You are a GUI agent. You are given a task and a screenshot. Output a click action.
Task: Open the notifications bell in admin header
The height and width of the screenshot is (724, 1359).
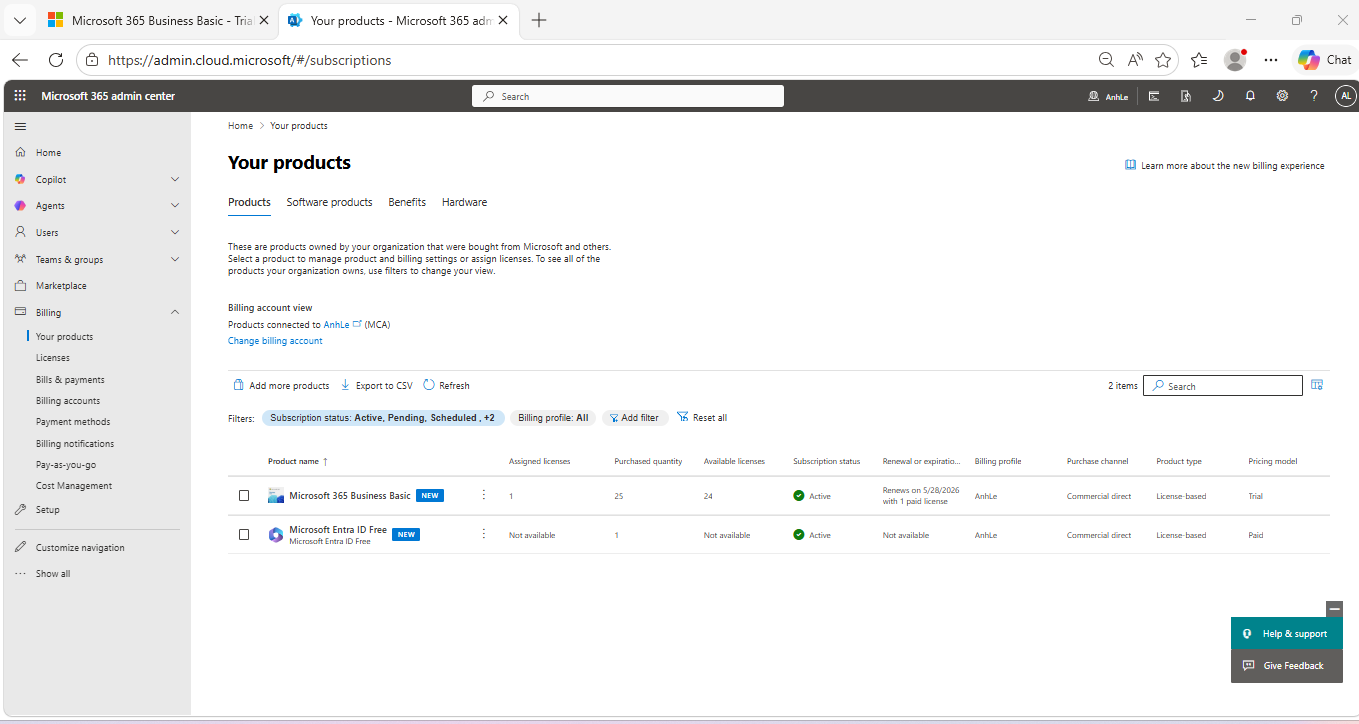pyautogui.click(x=1250, y=96)
